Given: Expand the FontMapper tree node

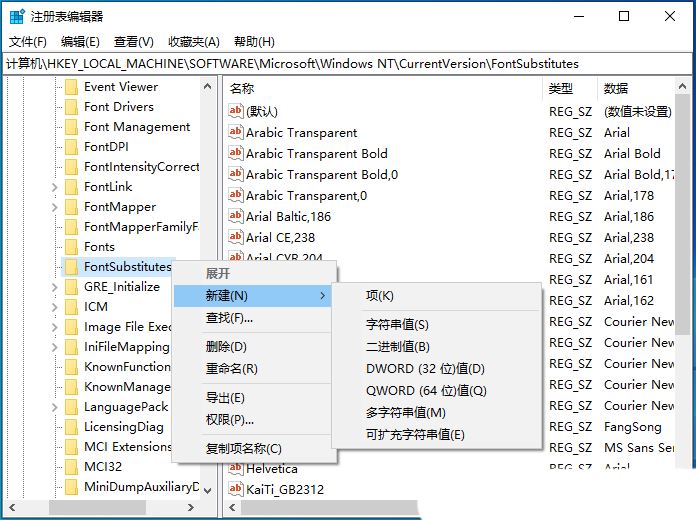Looking at the screenshot, I should tap(55, 207).
